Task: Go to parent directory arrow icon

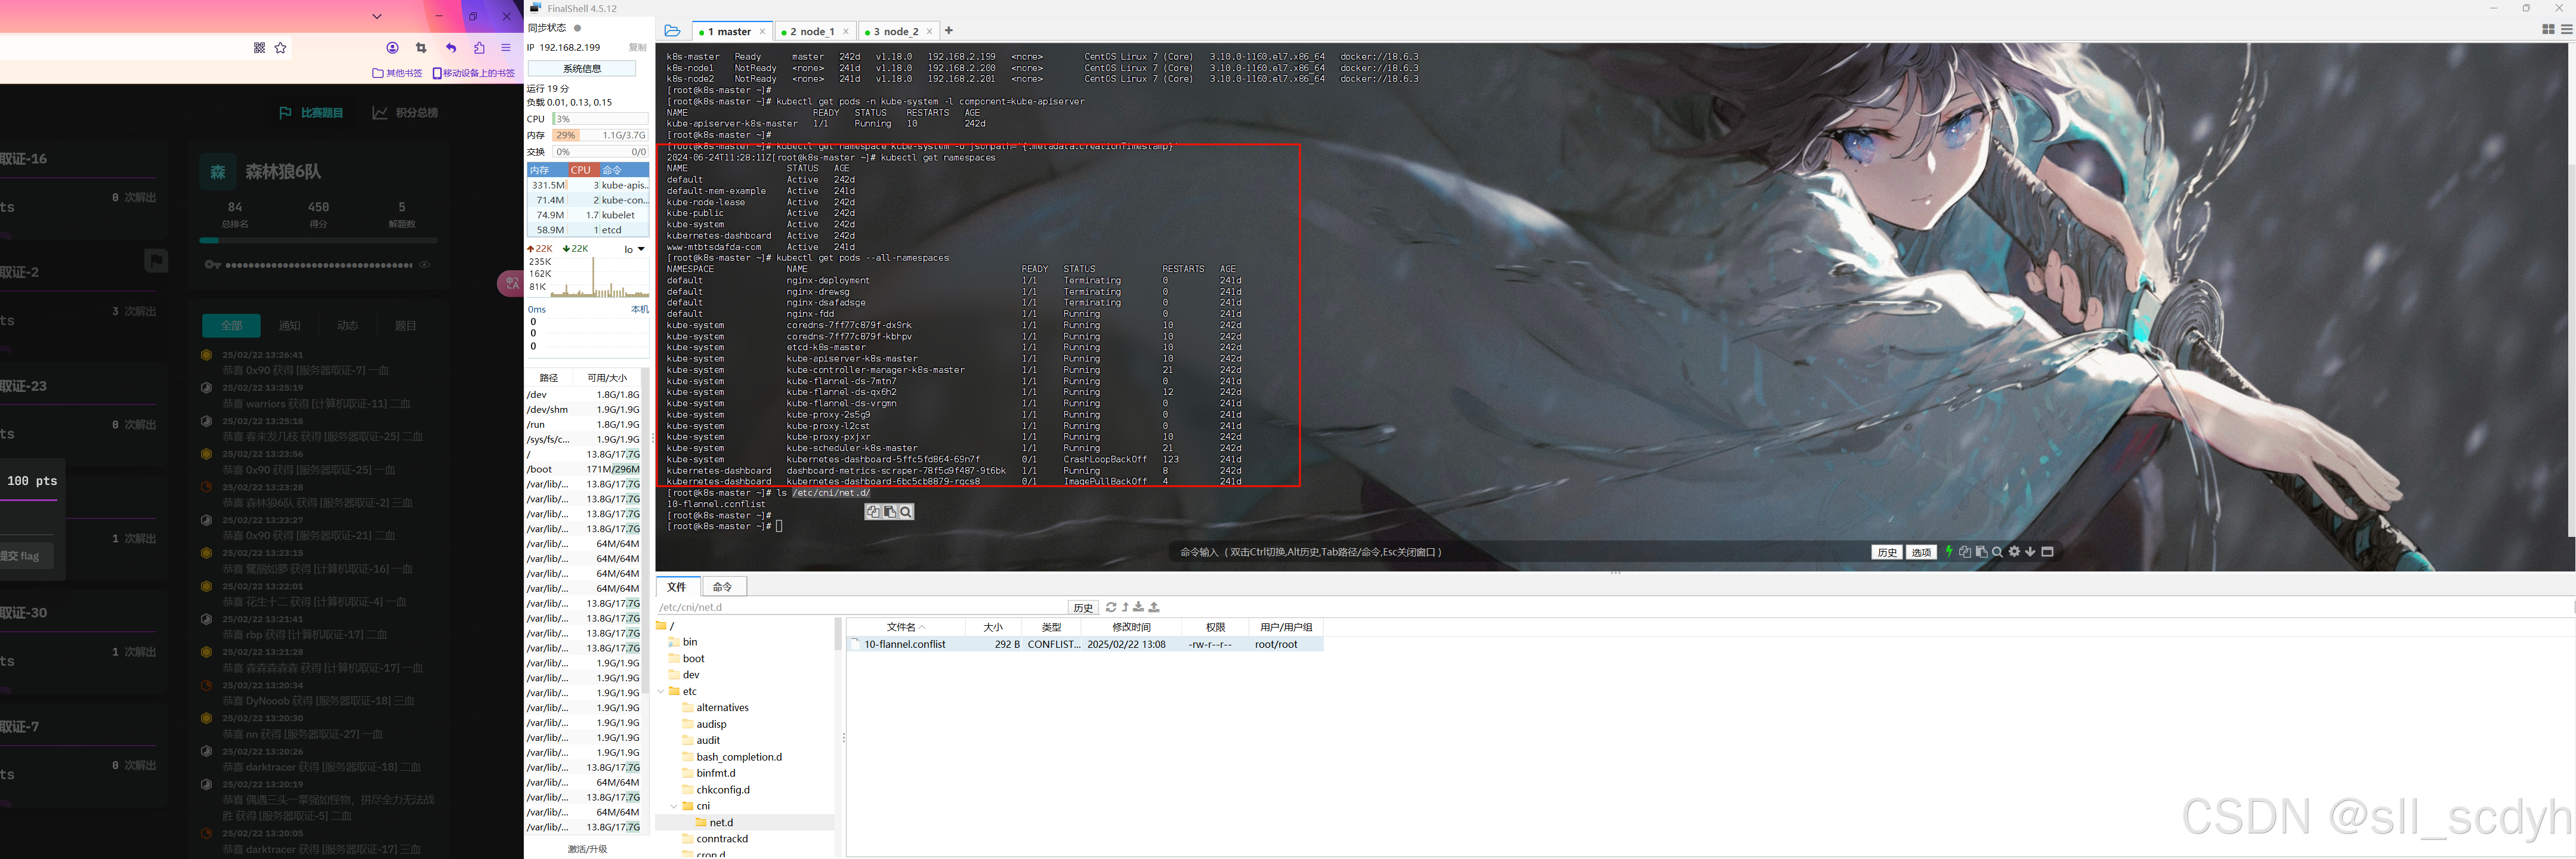Action: coord(1125,607)
